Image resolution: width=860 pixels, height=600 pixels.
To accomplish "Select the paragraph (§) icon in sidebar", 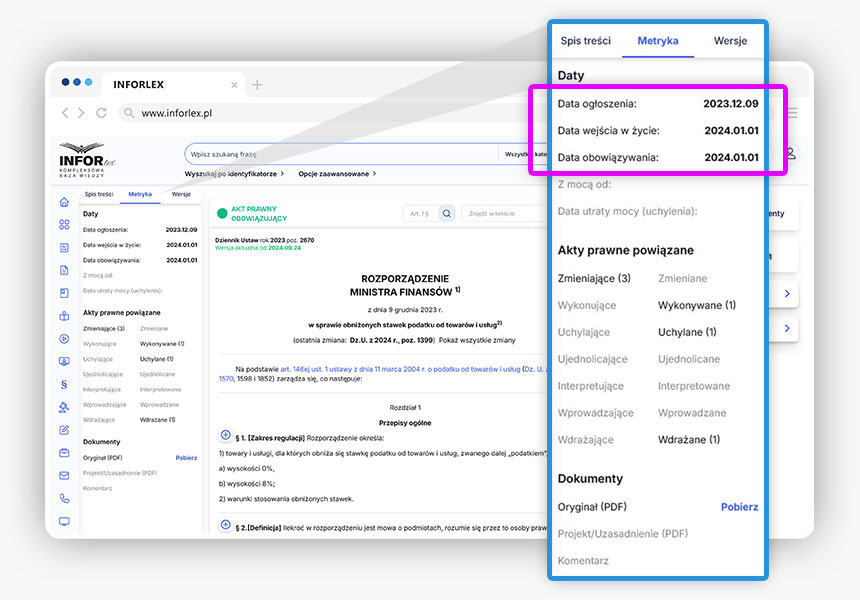I will tap(64, 383).
